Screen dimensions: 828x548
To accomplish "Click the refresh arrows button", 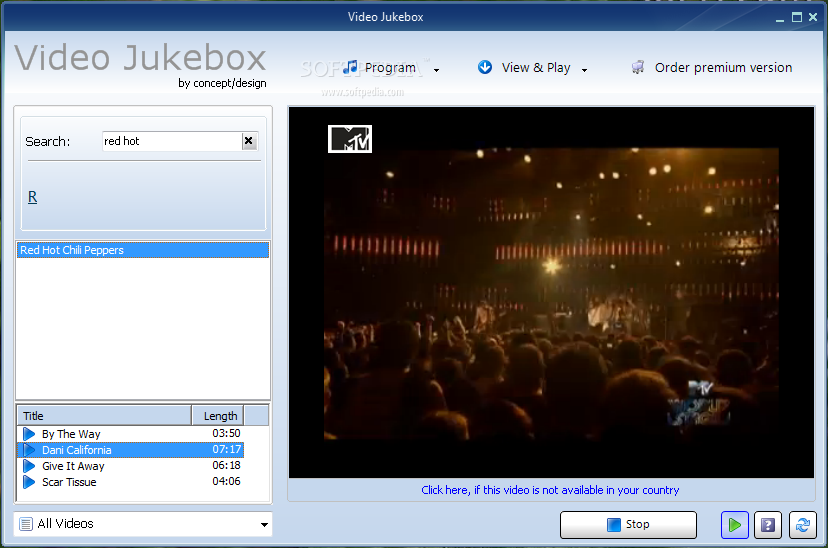I will click(x=803, y=525).
